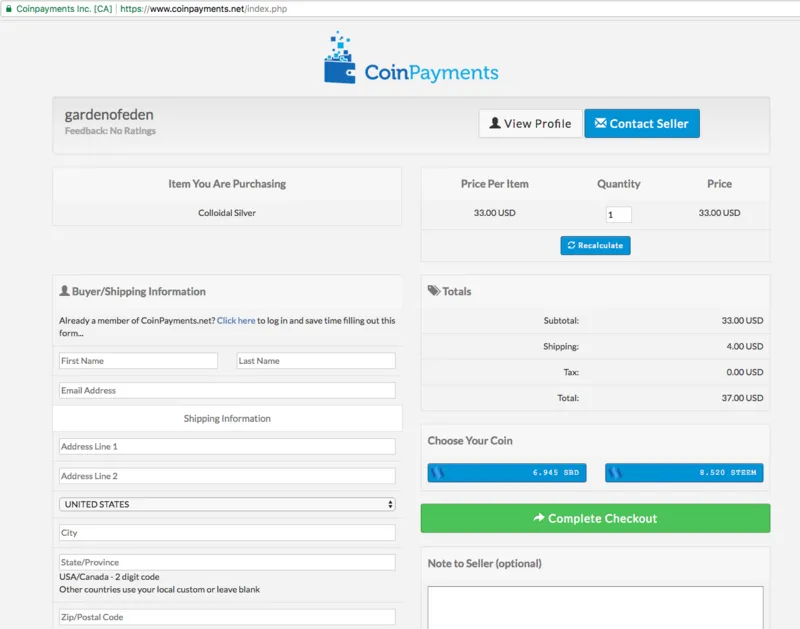
Task: Focus the Last Name field
Action: pyautogui.click(x=316, y=361)
